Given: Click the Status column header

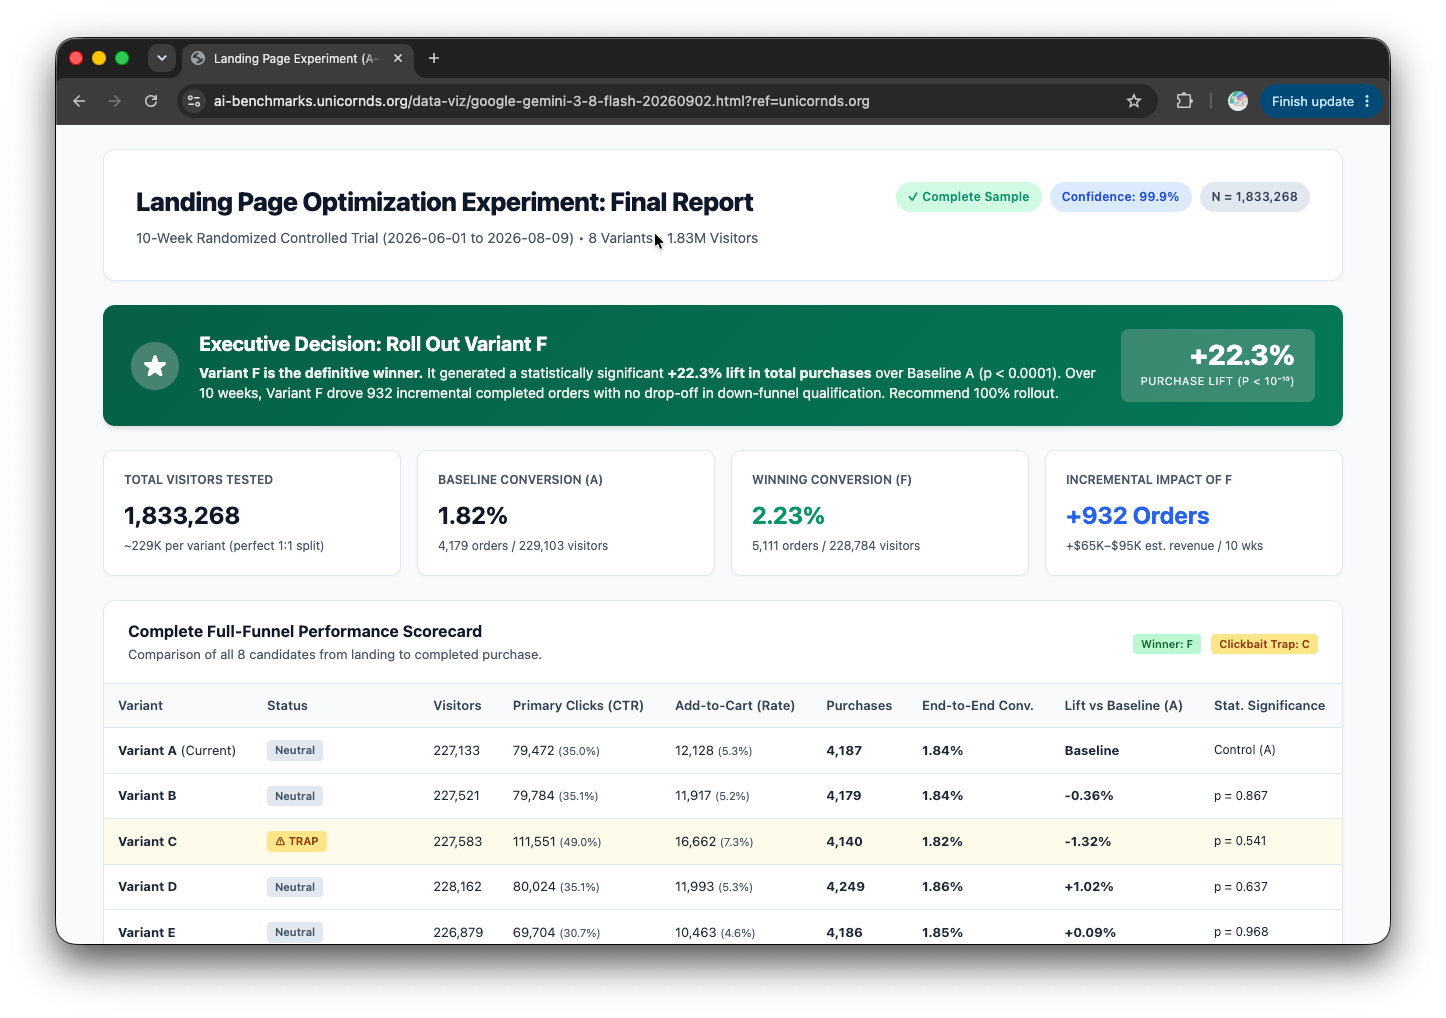Looking at the screenshot, I should tap(287, 705).
